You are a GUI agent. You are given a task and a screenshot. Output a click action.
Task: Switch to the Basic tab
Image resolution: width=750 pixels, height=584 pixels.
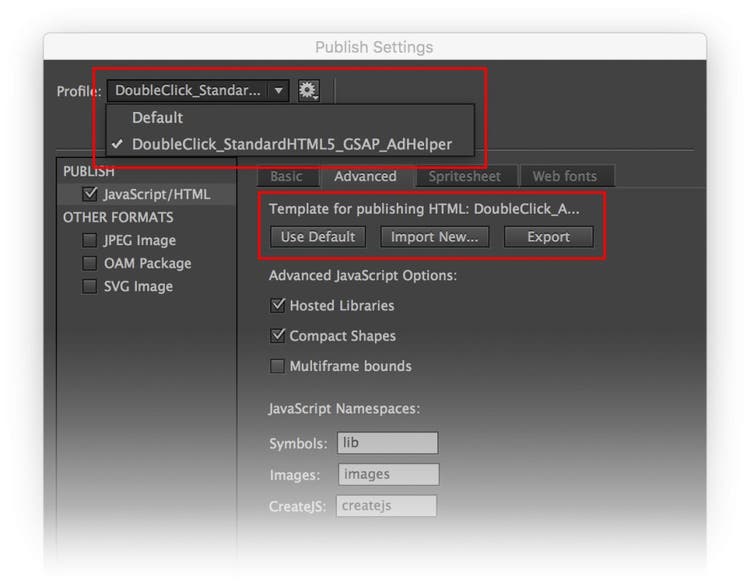click(286, 177)
